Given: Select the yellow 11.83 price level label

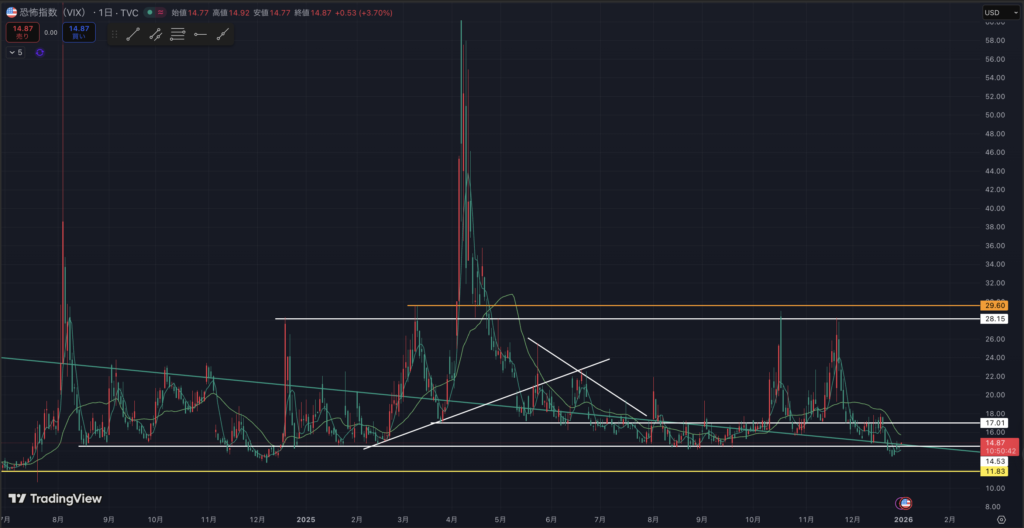Looking at the screenshot, I should coord(993,471).
